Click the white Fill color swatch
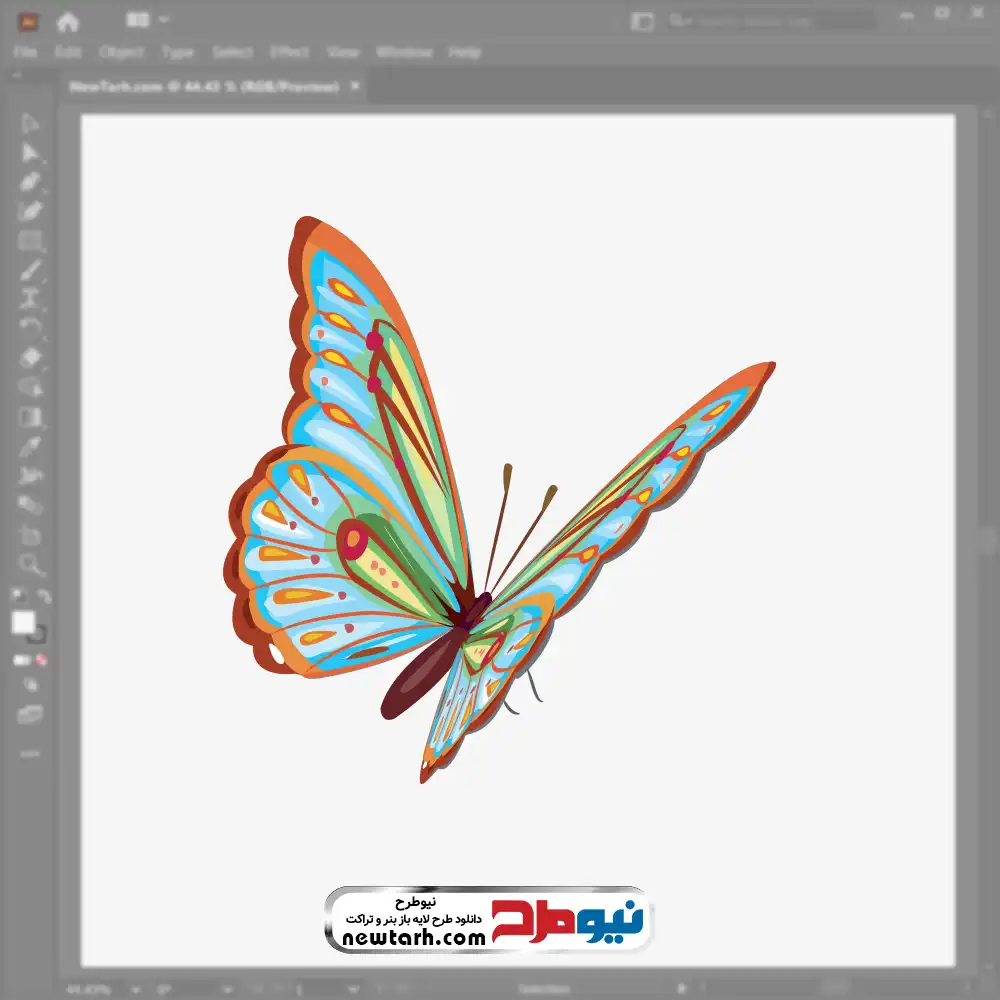Image resolution: width=1000 pixels, height=1000 pixels. (x=24, y=623)
